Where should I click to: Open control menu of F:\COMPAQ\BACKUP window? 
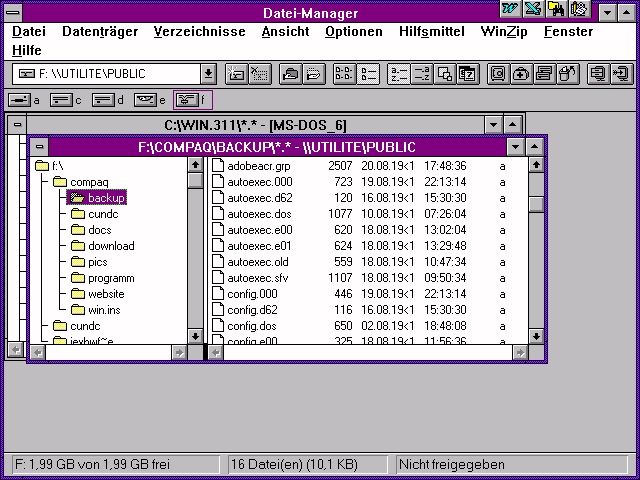[x=40, y=147]
